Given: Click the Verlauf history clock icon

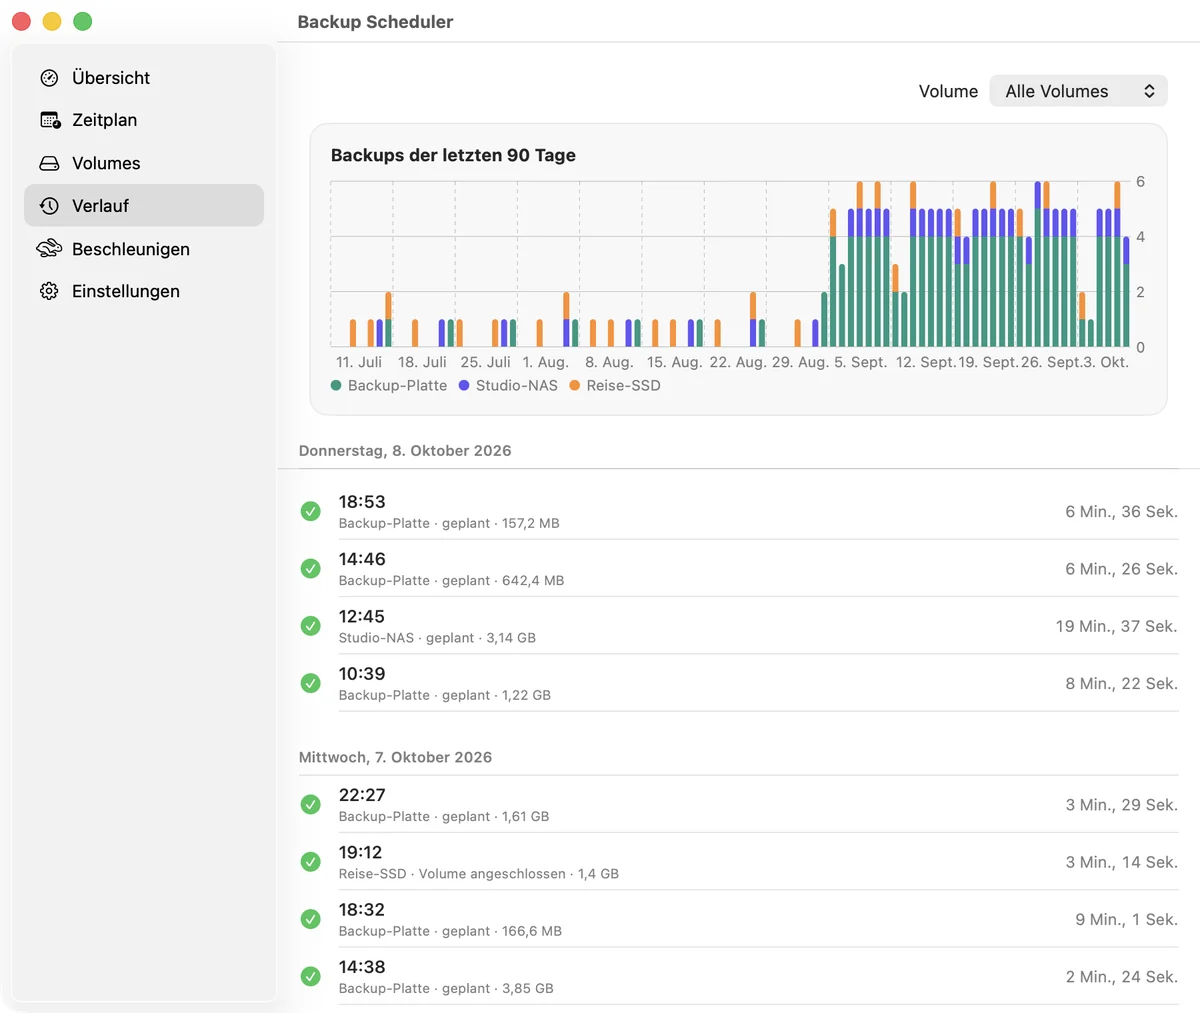Looking at the screenshot, I should pyautogui.click(x=49, y=206).
